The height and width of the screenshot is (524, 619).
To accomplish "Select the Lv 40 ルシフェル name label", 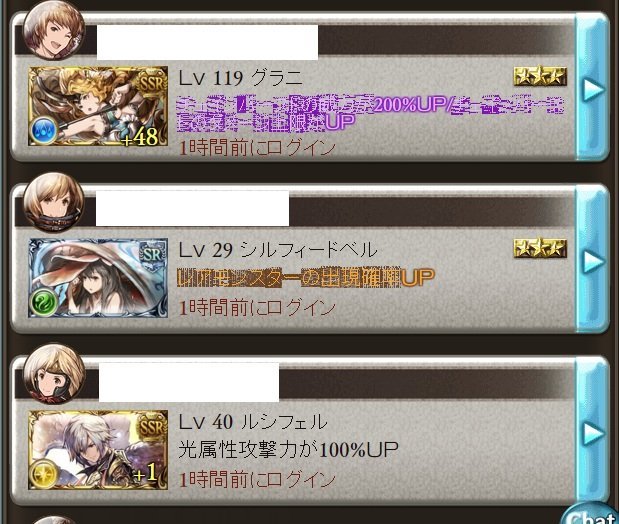I will (253, 421).
